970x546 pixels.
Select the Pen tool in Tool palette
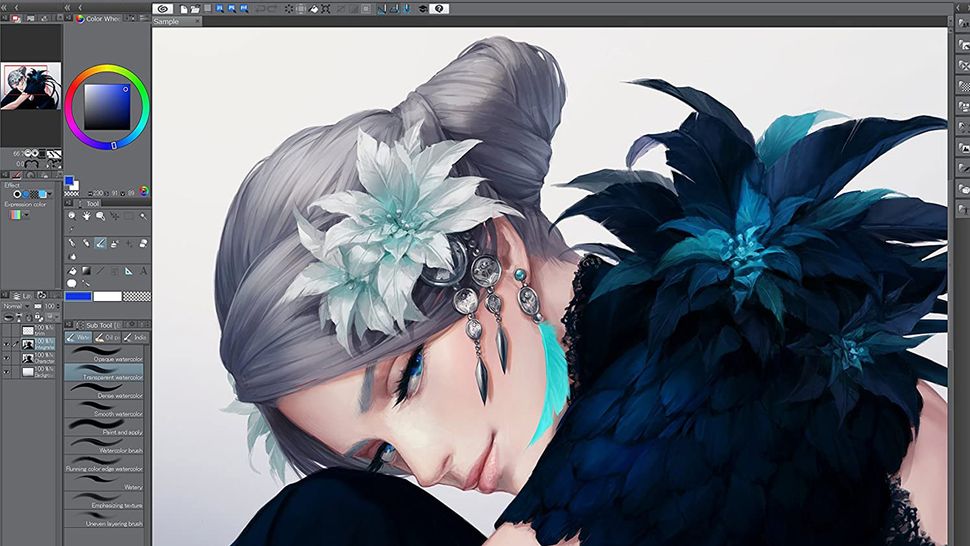(72, 244)
